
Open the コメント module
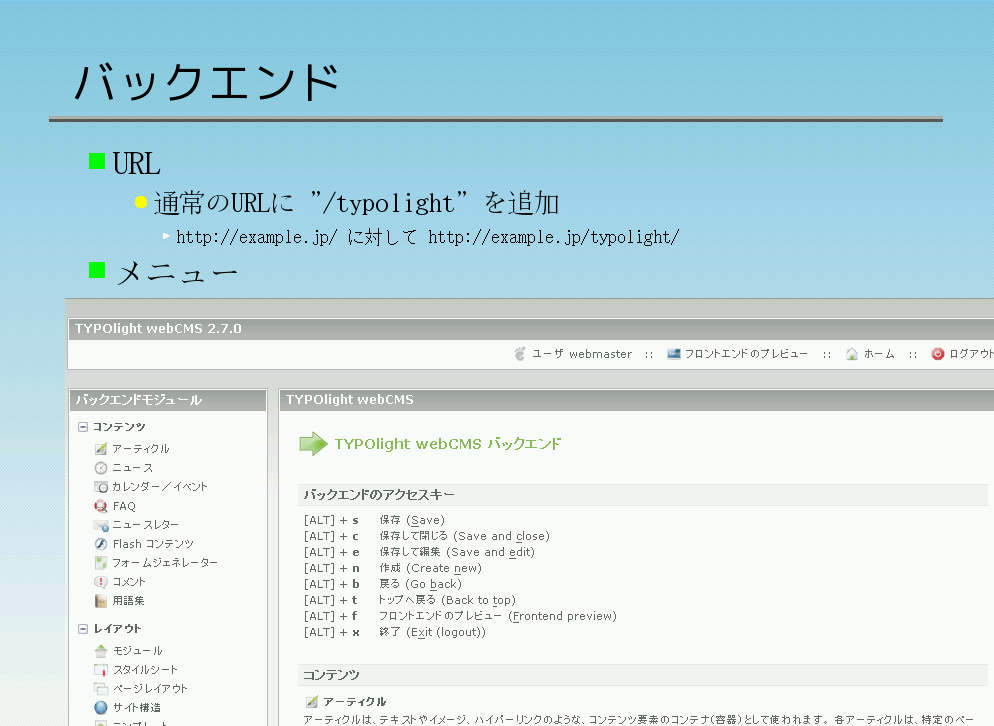pyautogui.click(x=129, y=581)
